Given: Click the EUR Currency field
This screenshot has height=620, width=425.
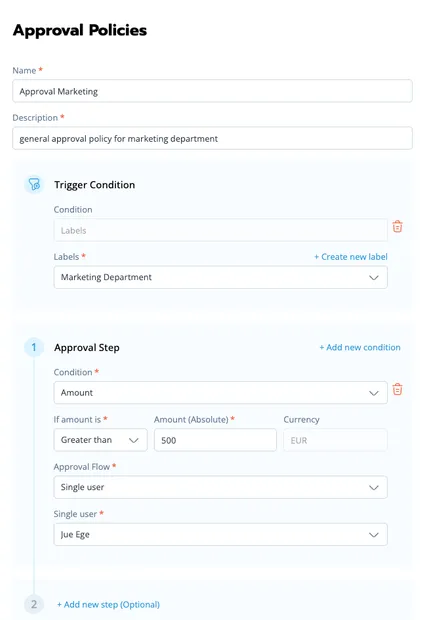Looking at the screenshot, I should point(335,440).
